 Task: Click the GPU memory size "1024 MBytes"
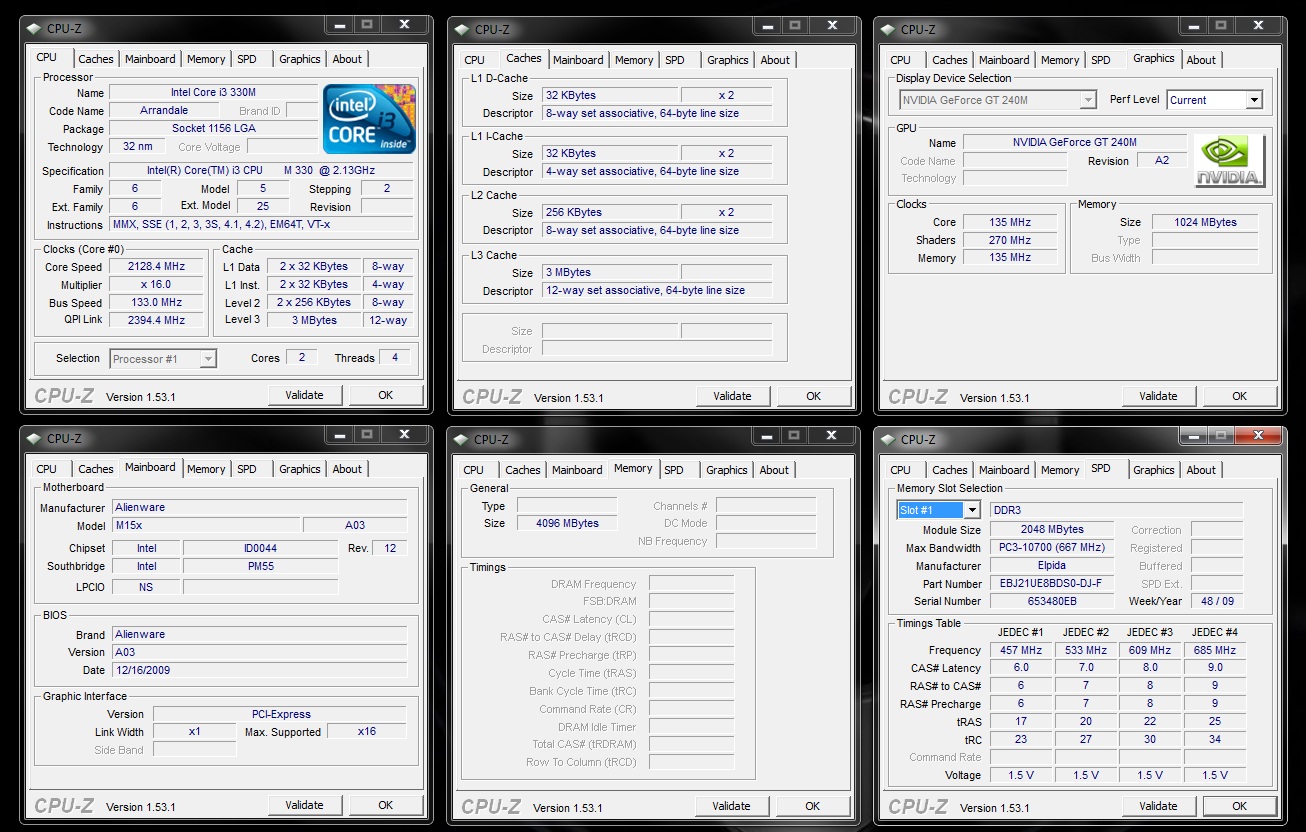point(1206,223)
